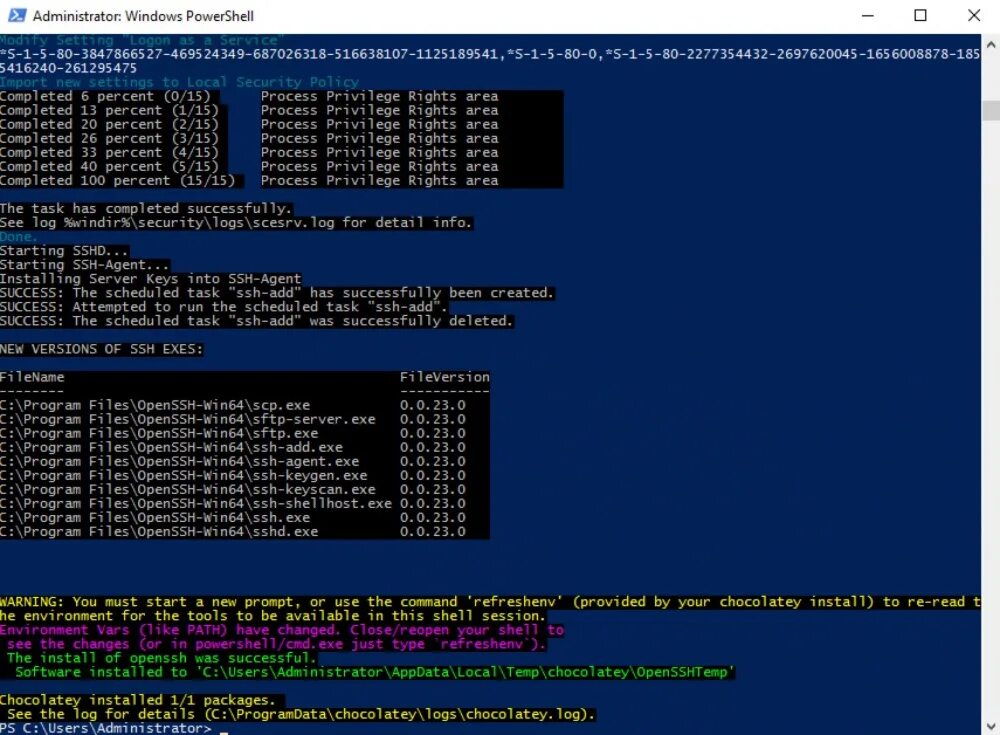Click 'Chocolatey installed 1/1 packages.' line
Viewport: 1000px width, 735px height.
point(138,700)
